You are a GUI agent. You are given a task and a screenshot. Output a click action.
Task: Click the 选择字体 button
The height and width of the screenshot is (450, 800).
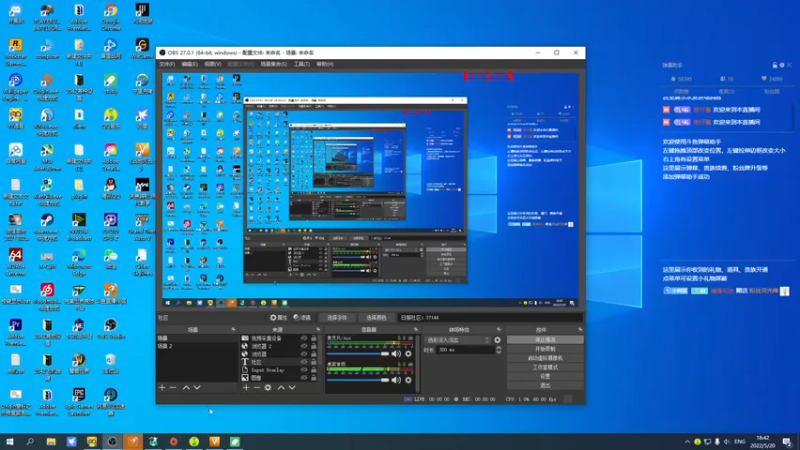pos(337,317)
